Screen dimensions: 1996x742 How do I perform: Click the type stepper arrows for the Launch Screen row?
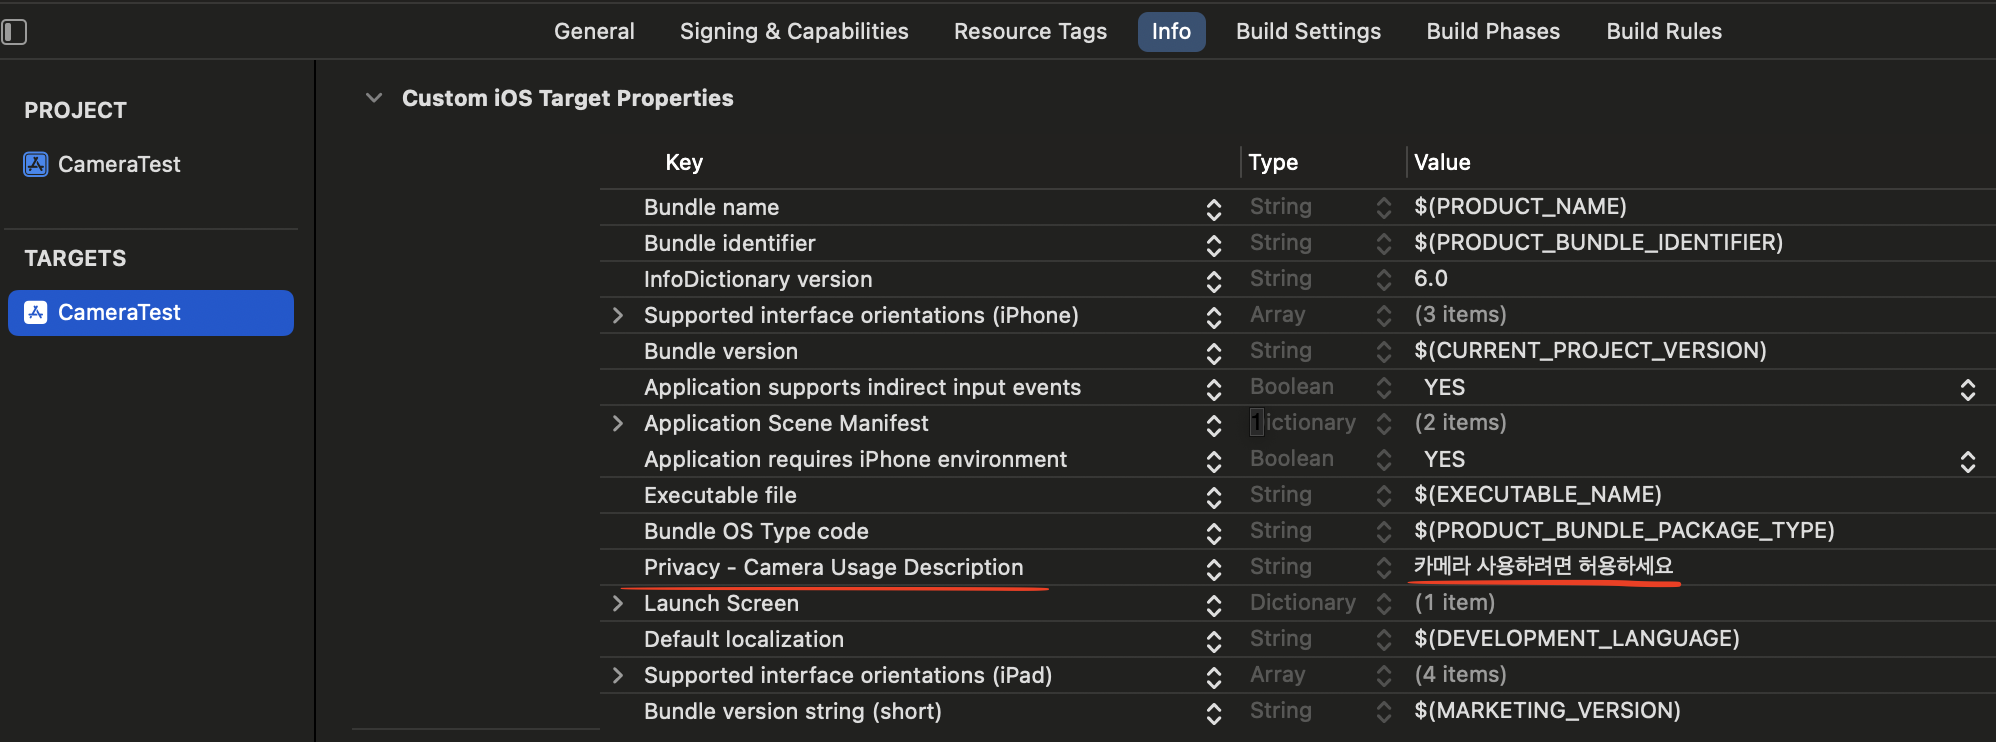1383,603
